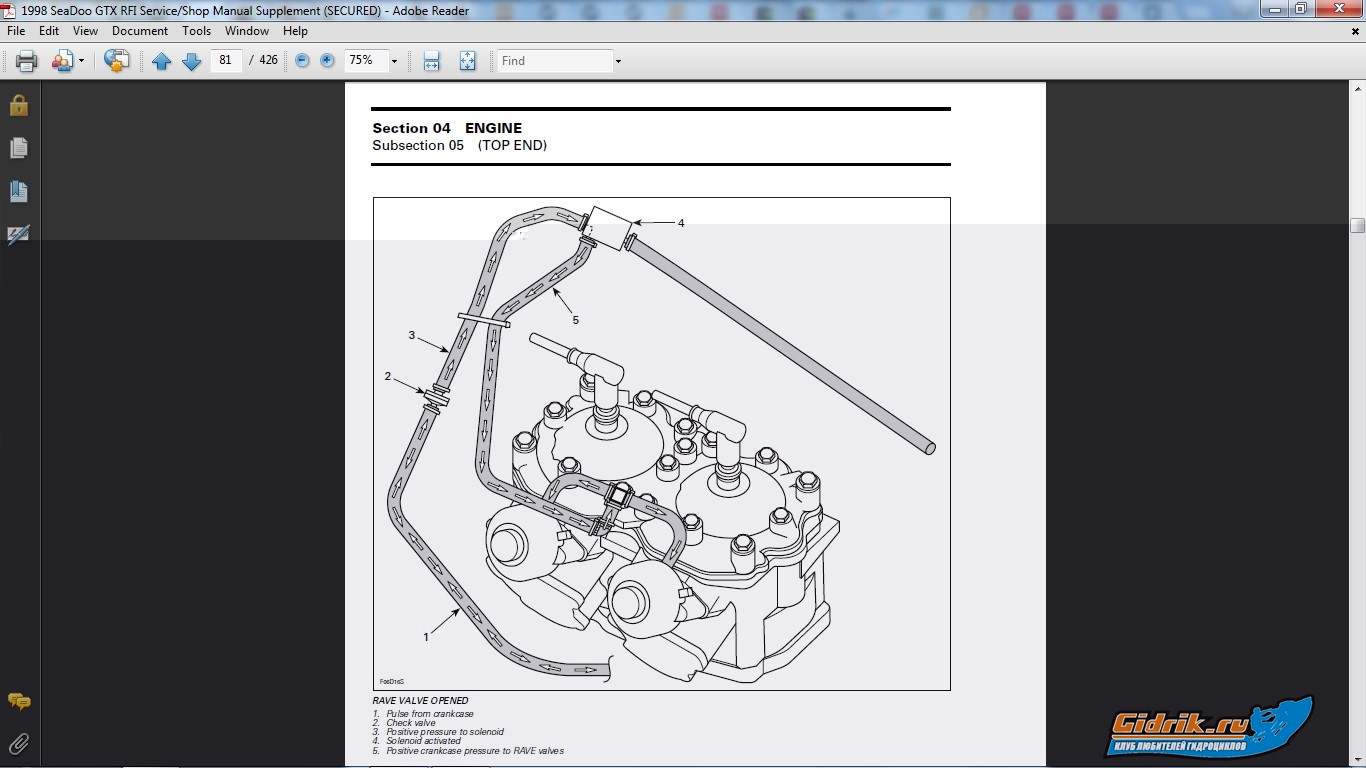Expand the 75% zoom level dropdown
Screen dimensions: 1366x768
[x=394, y=61]
